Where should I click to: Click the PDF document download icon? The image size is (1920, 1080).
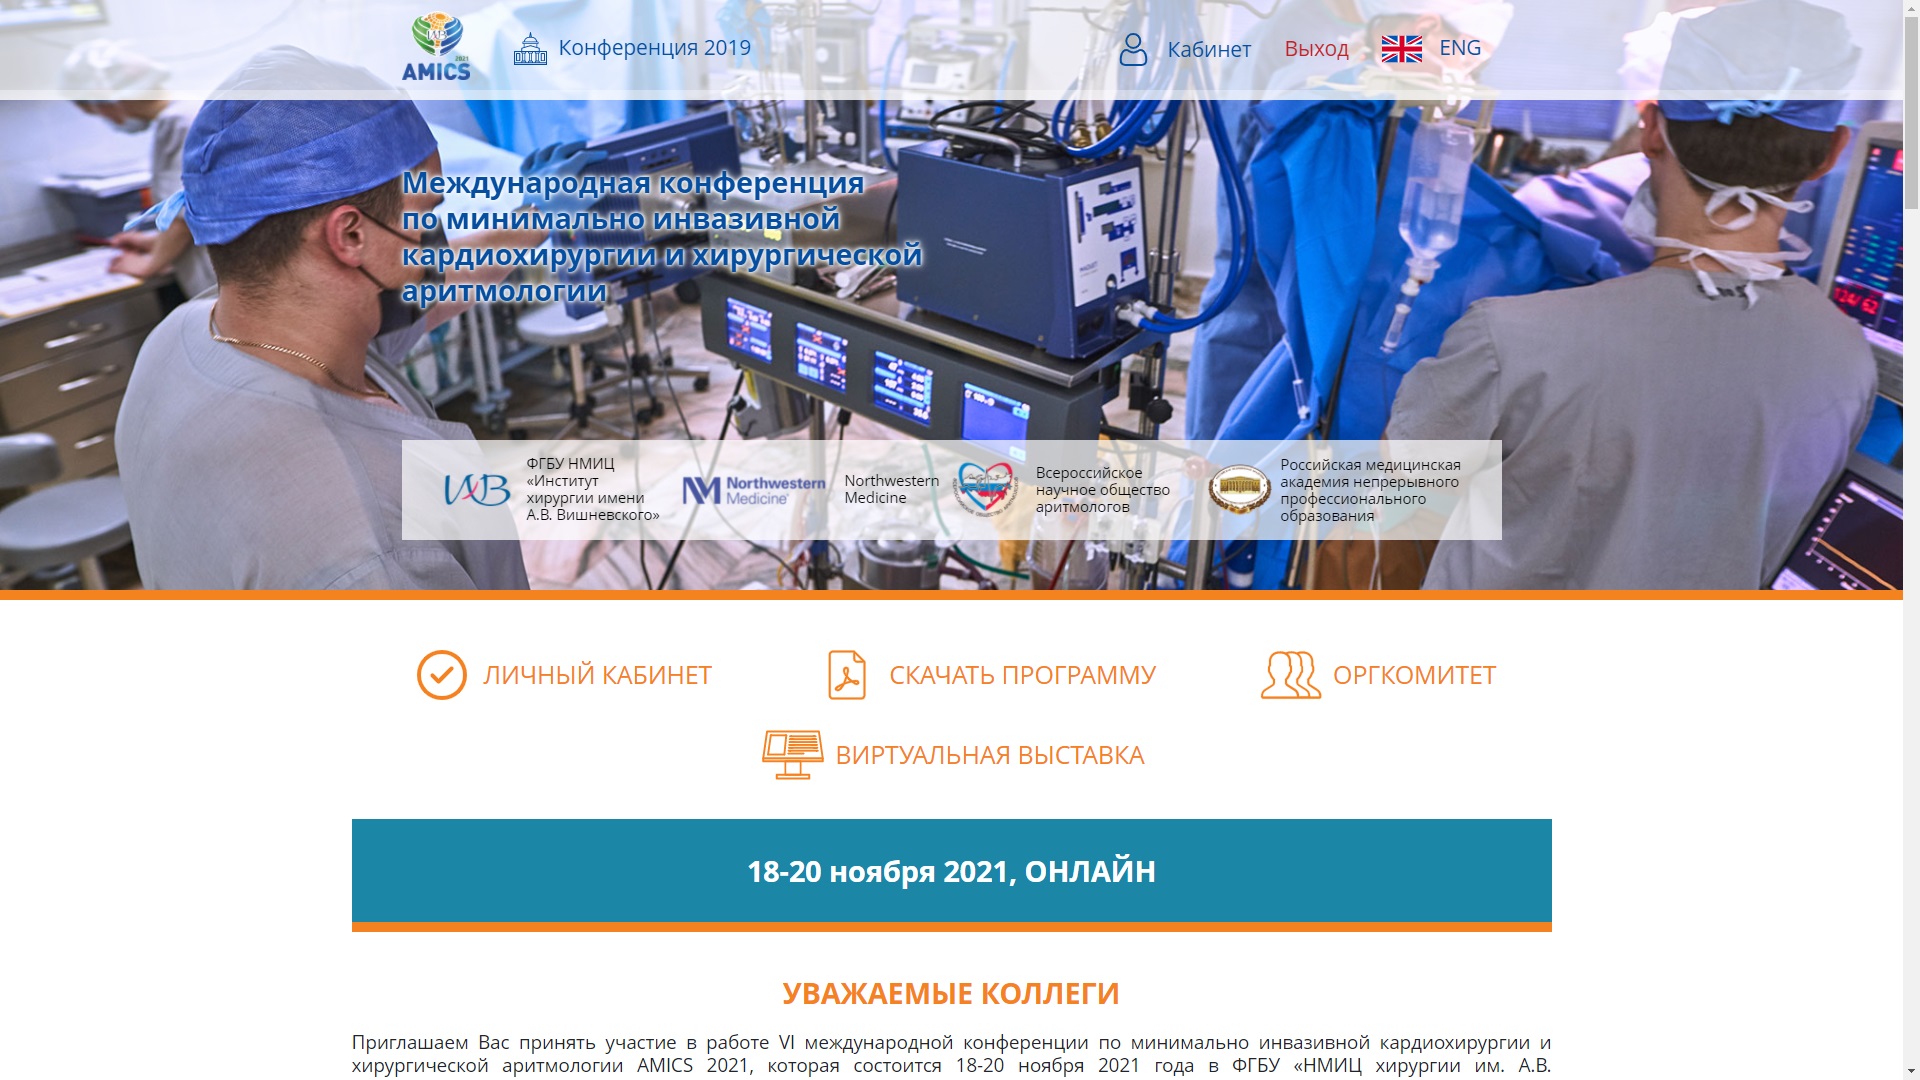[x=846, y=675]
